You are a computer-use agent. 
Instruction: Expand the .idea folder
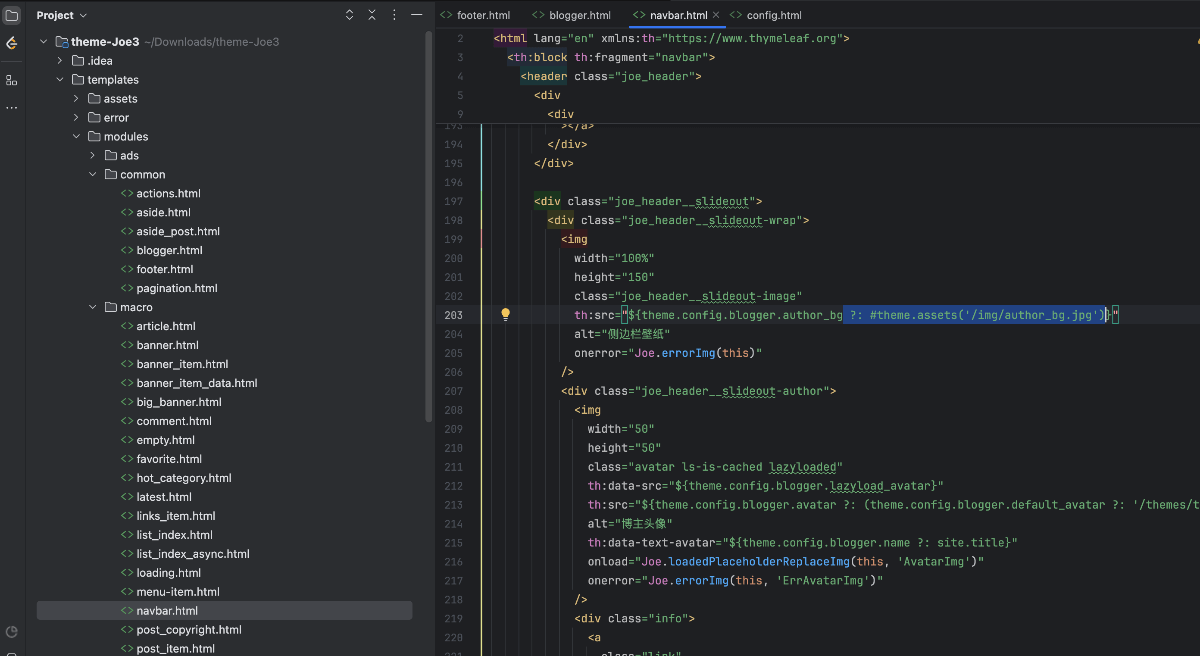click(60, 61)
